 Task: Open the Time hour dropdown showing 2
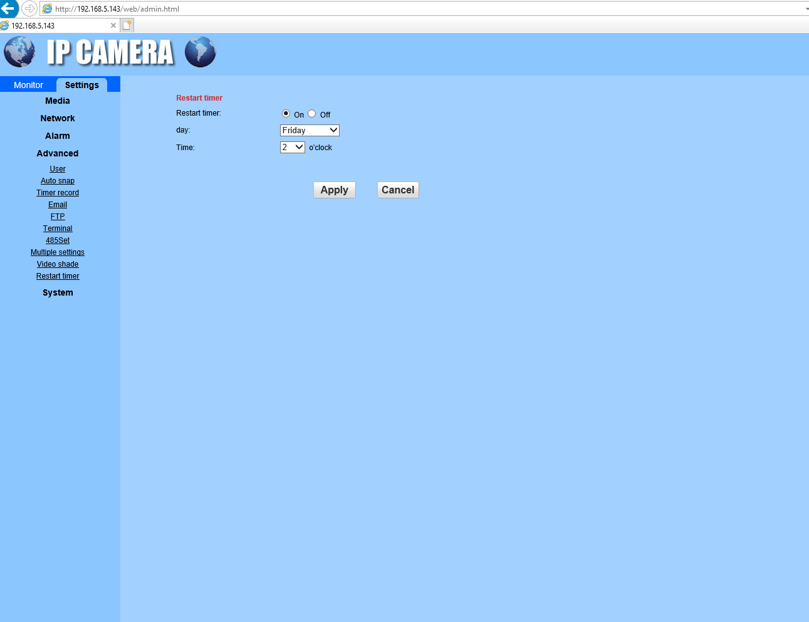coord(293,147)
